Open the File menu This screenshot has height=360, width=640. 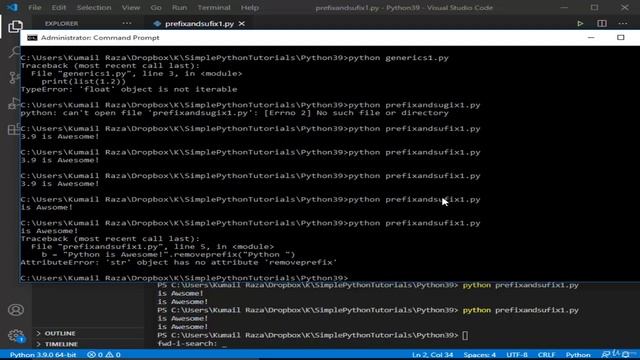(35, 7)
